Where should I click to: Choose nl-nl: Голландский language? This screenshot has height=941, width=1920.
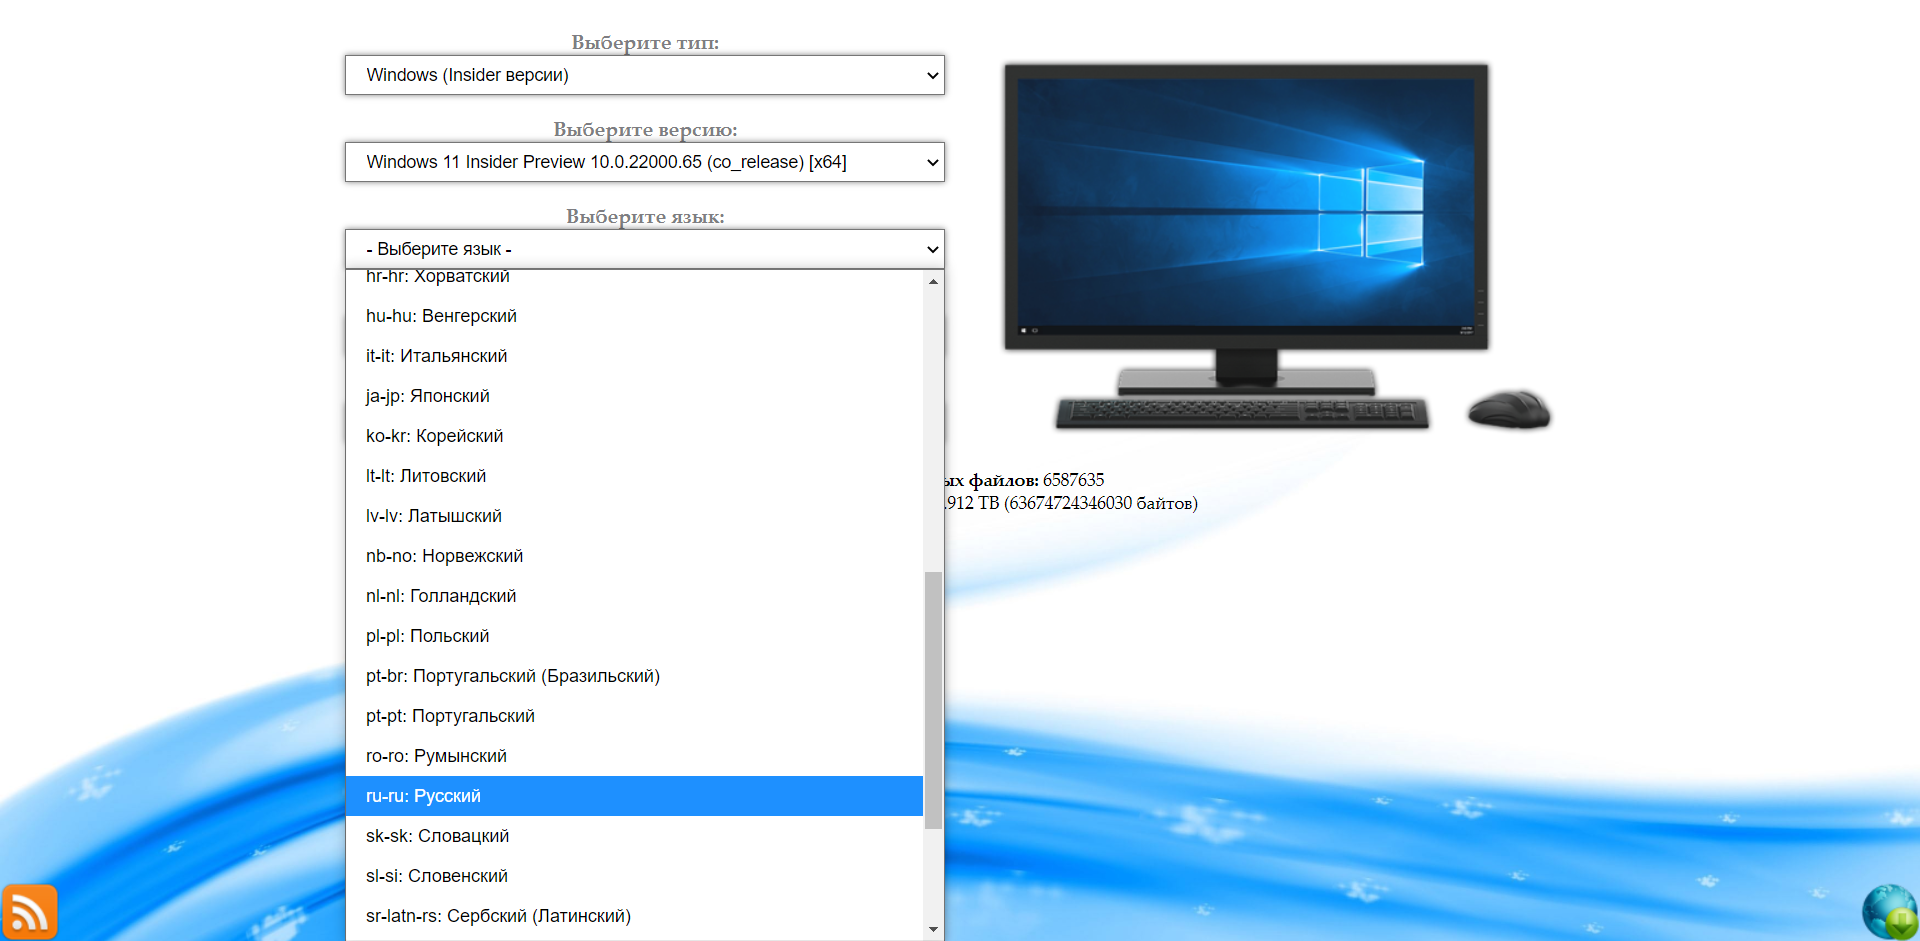634,596
